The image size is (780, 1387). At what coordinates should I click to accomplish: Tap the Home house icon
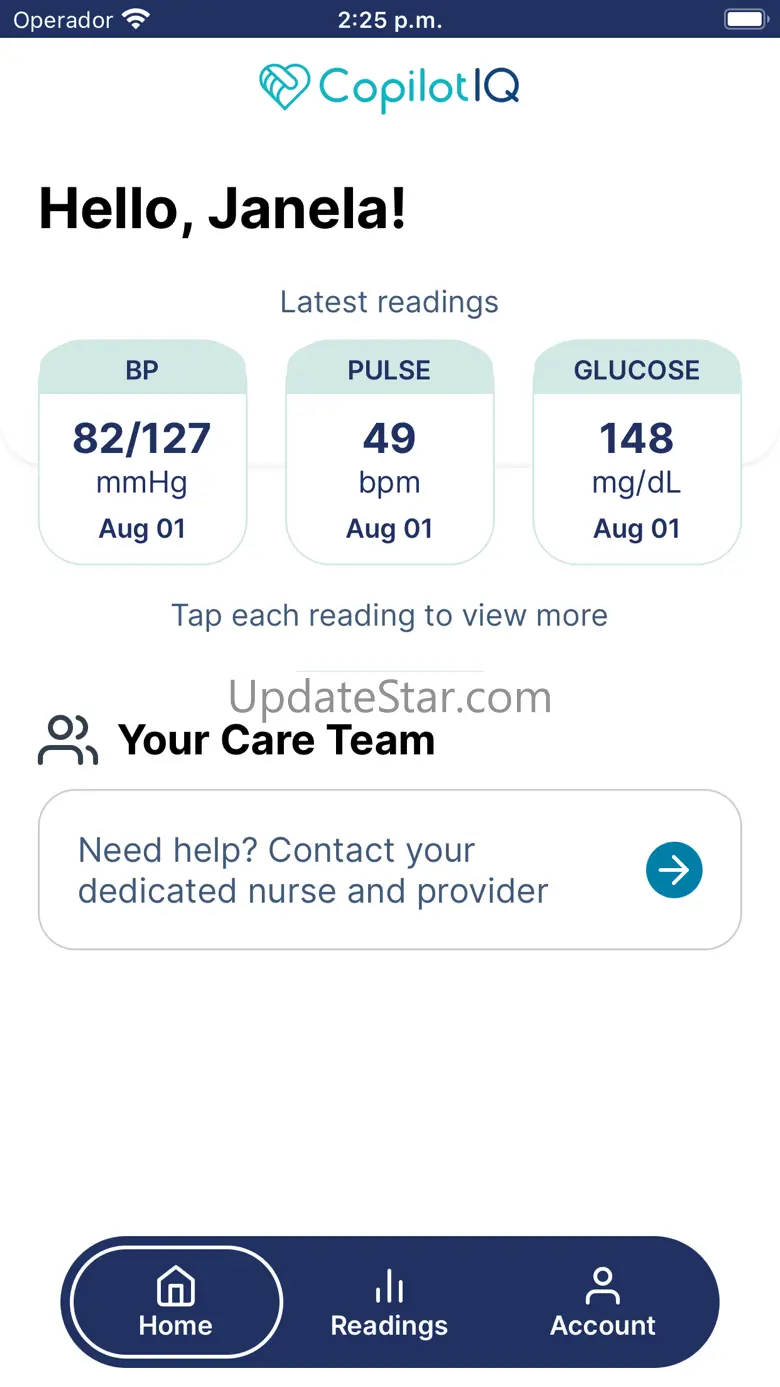tap(176, 1286)
